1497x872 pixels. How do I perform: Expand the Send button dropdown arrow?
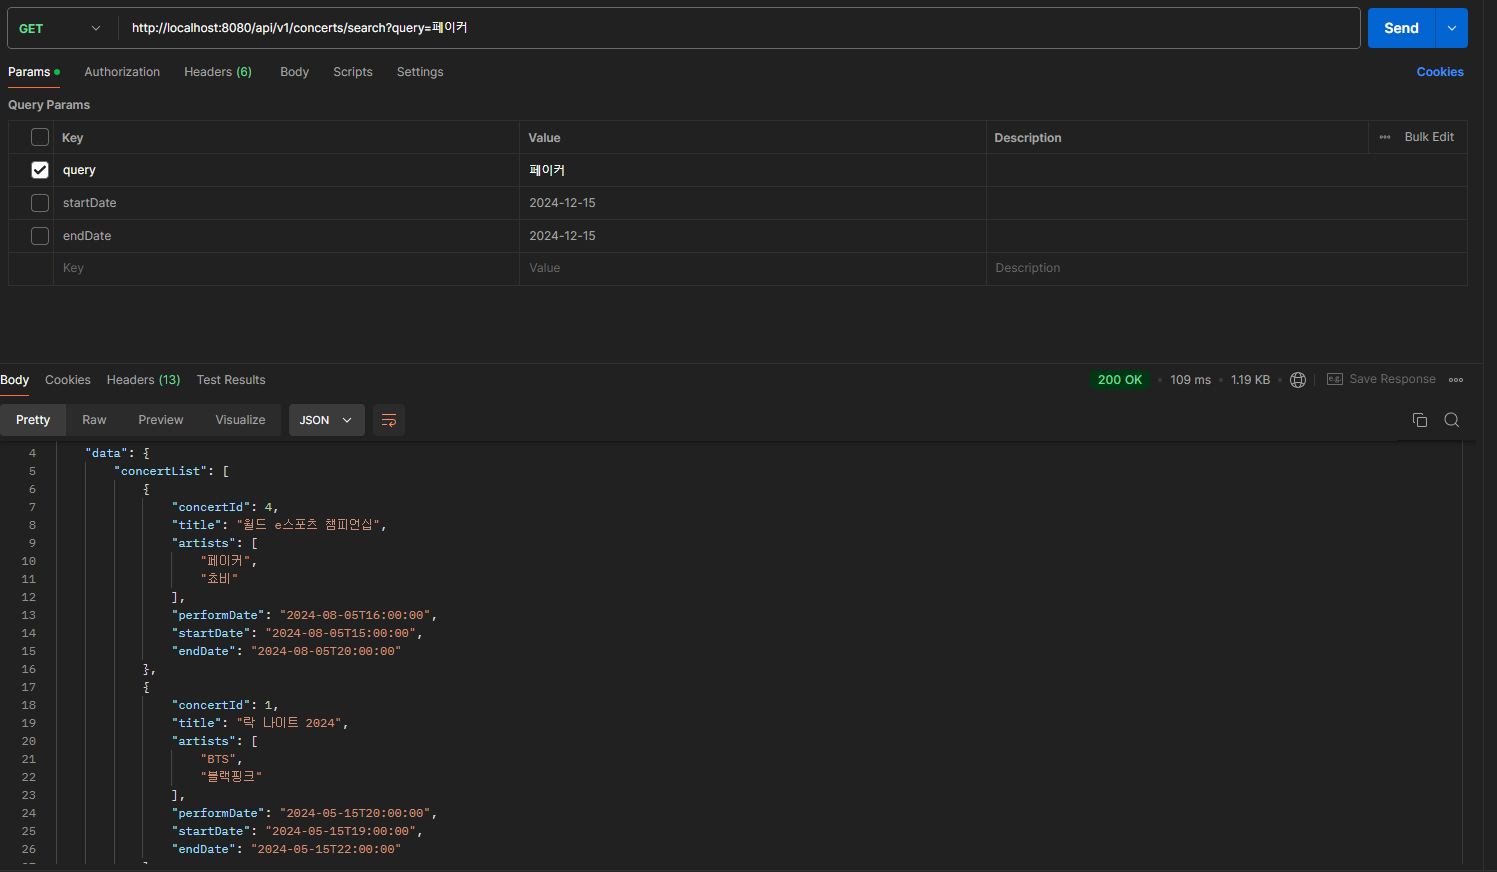[x=1450, y=27]
